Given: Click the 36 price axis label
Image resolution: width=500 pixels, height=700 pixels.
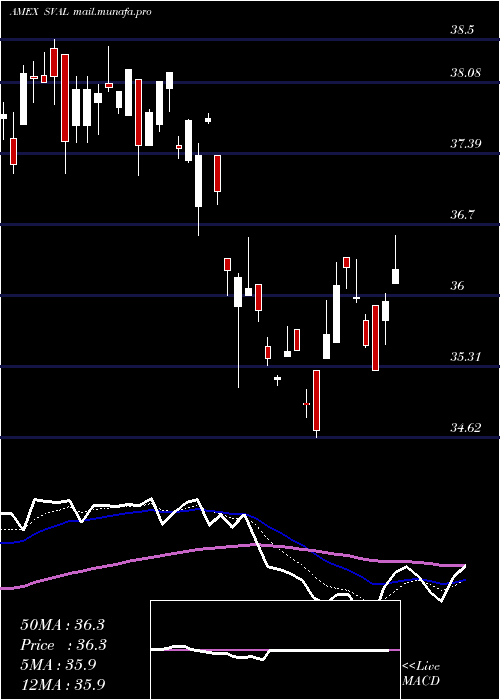Looking at the screenshot, I should coord(458,286).
